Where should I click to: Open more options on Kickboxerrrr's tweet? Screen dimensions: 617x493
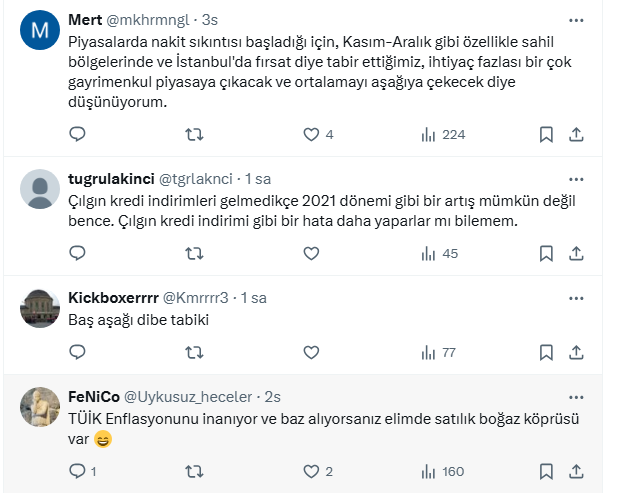click(576, 297)
